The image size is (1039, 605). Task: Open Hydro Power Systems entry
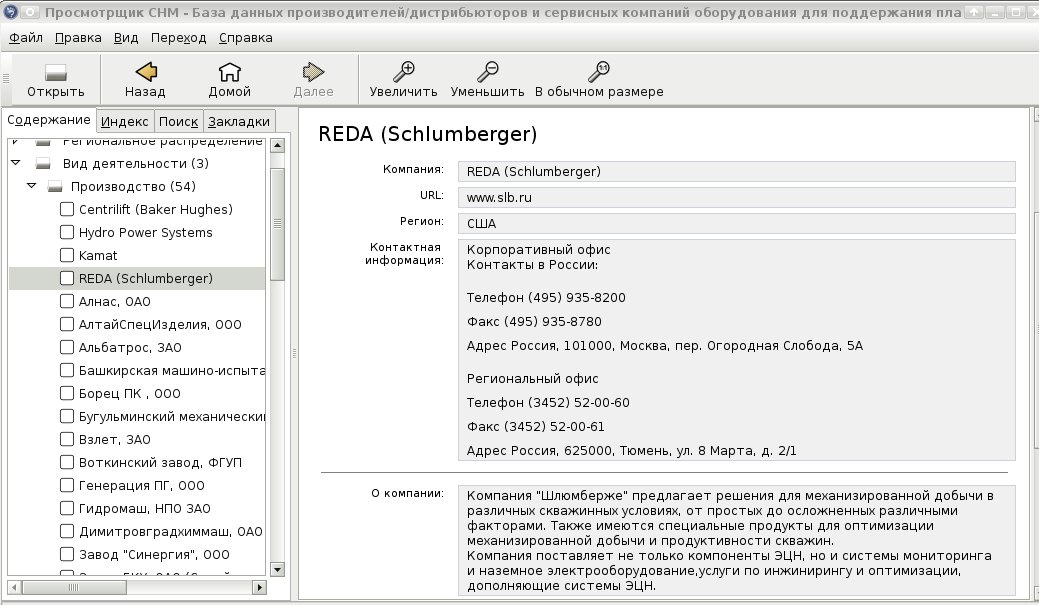tap(146, 233)
